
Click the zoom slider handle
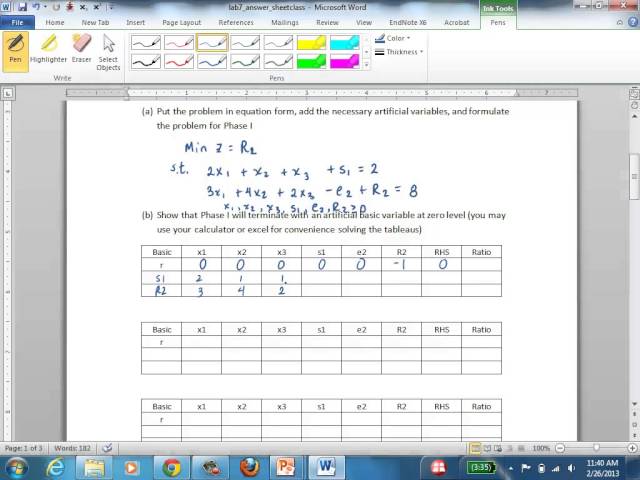(x=596, y=448)
